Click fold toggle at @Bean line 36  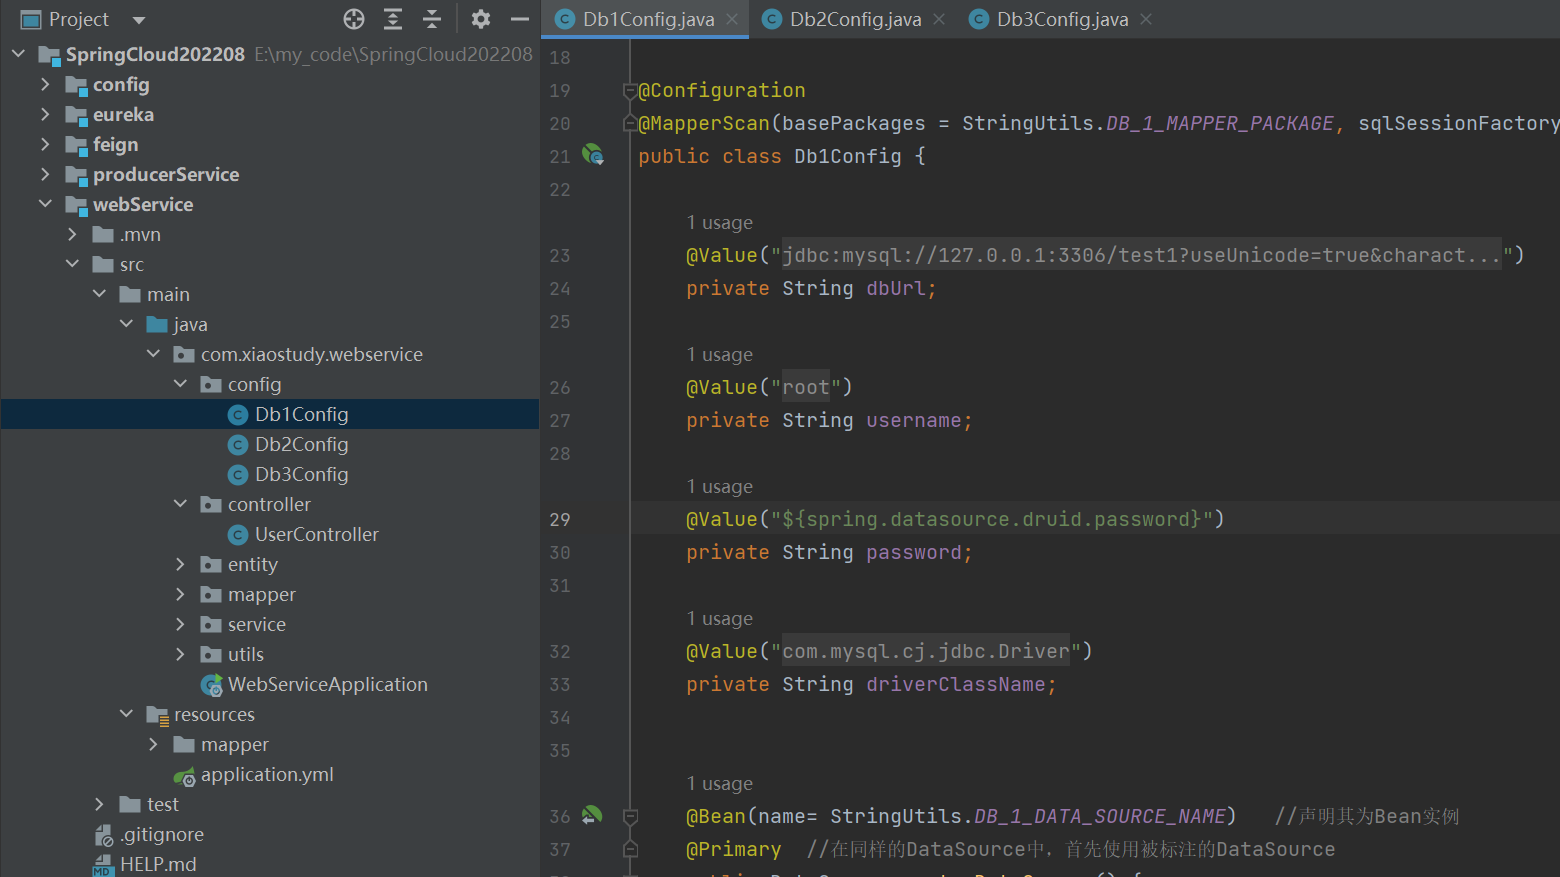(x=630, y=817)
